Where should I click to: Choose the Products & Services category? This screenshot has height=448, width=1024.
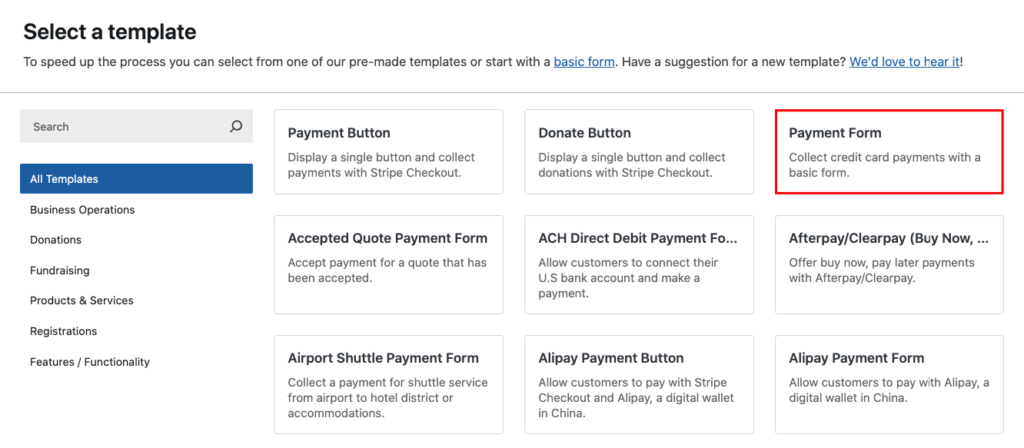[81, 300]
